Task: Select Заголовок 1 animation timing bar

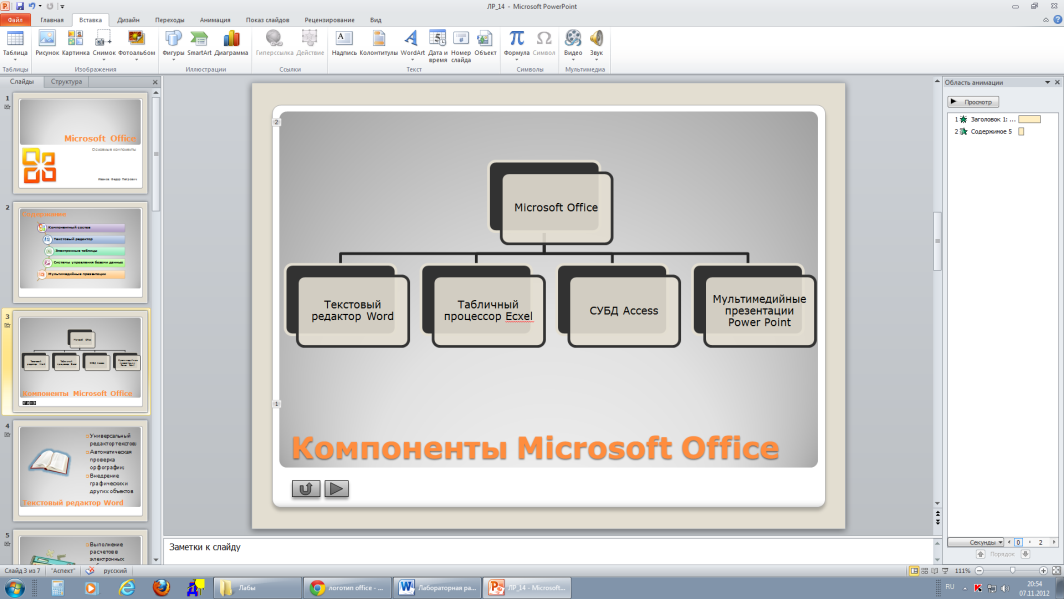Action: (1029, 119)
